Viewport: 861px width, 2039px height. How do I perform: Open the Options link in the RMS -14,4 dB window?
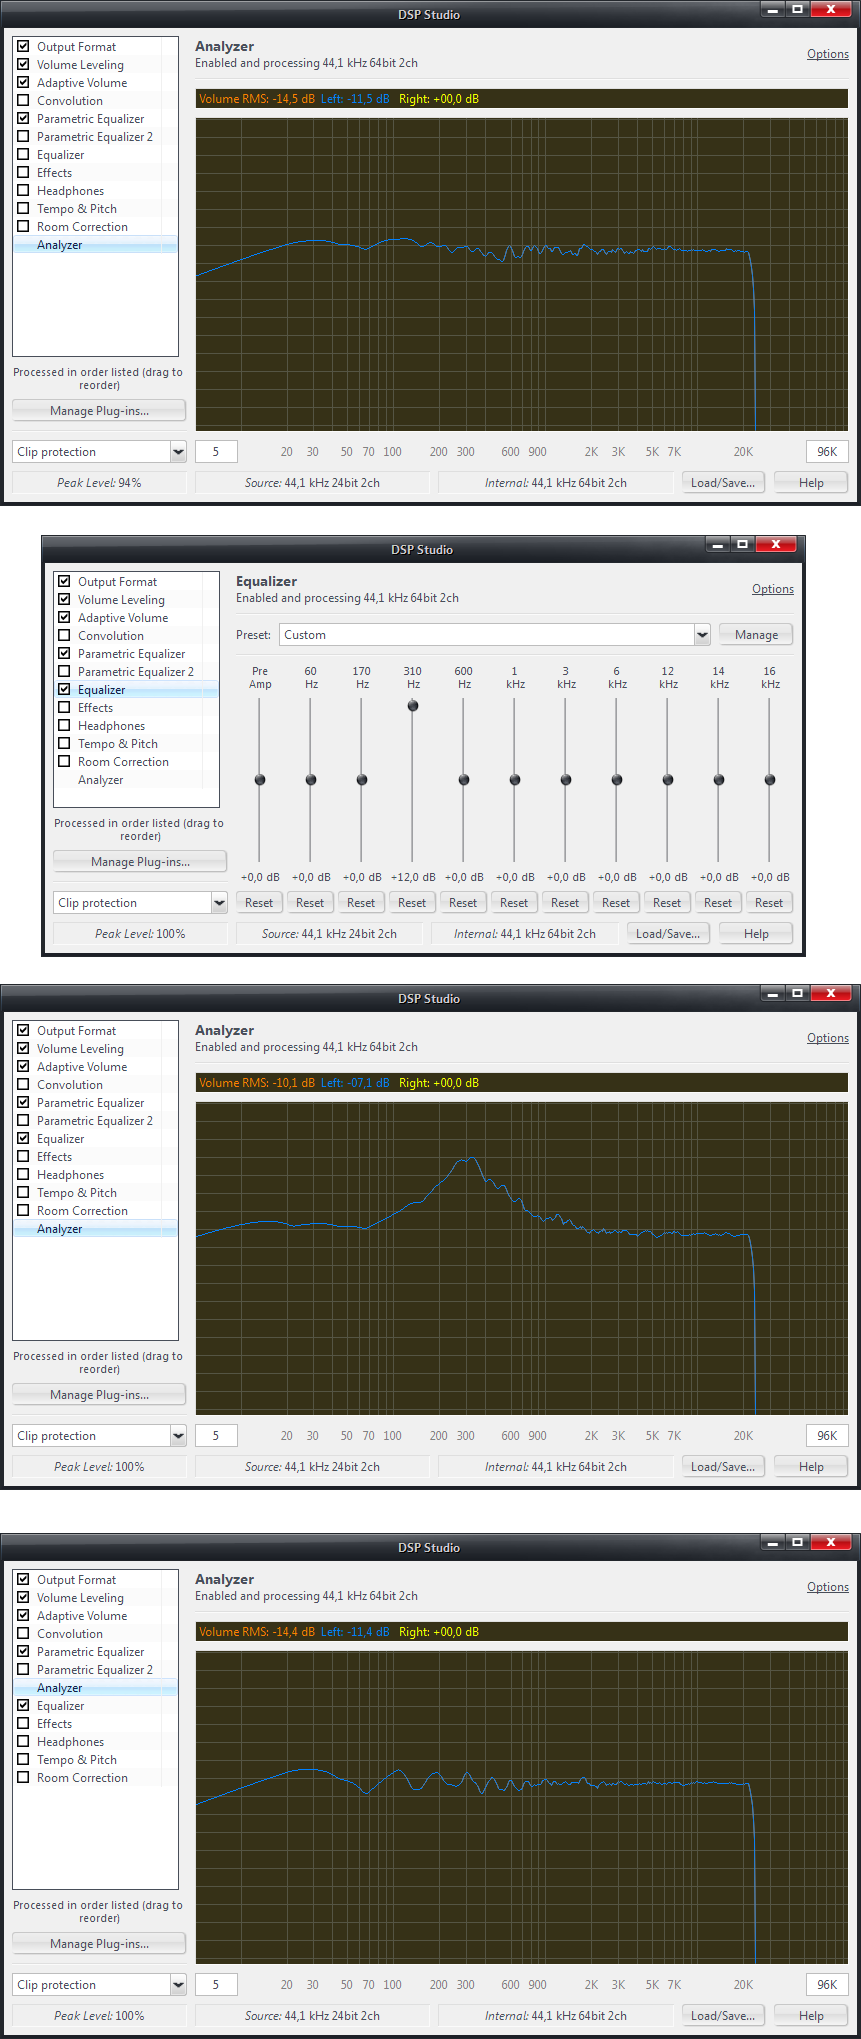[x=828, y=1587]
